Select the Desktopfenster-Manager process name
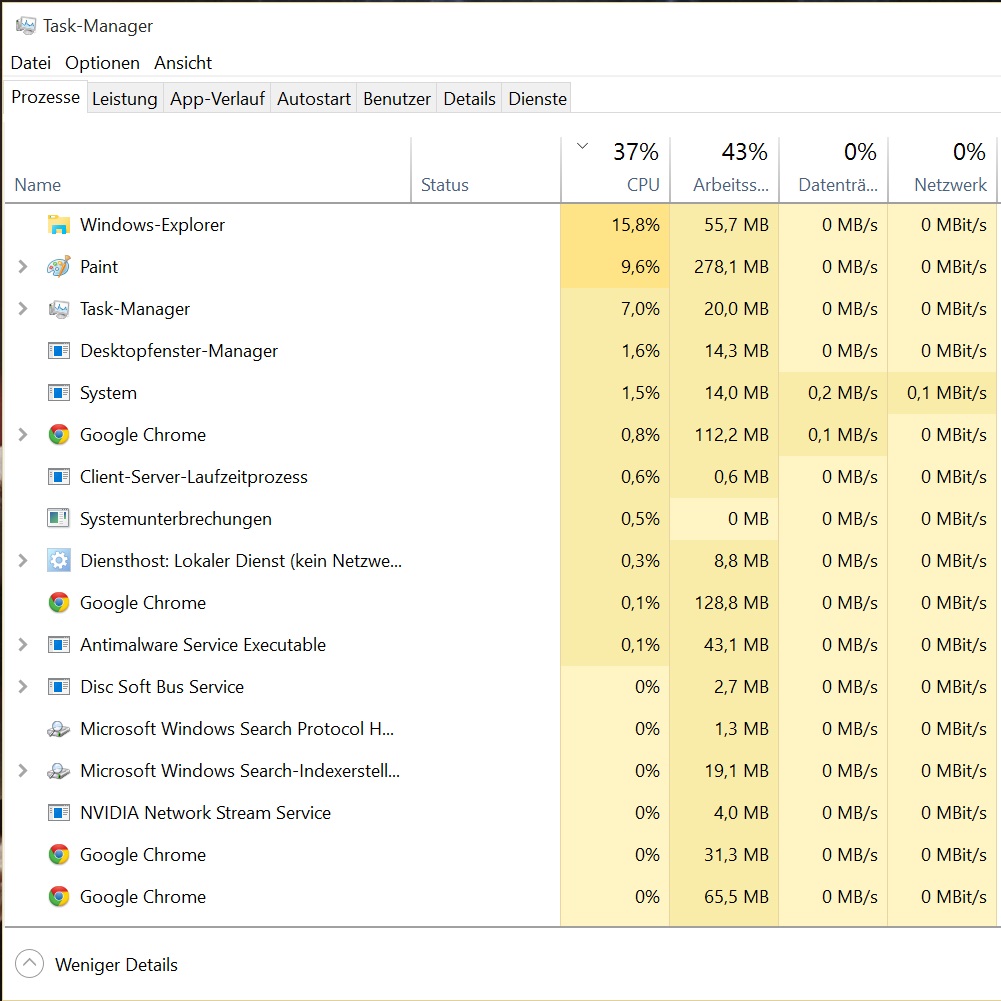 (x=179, y=351)
